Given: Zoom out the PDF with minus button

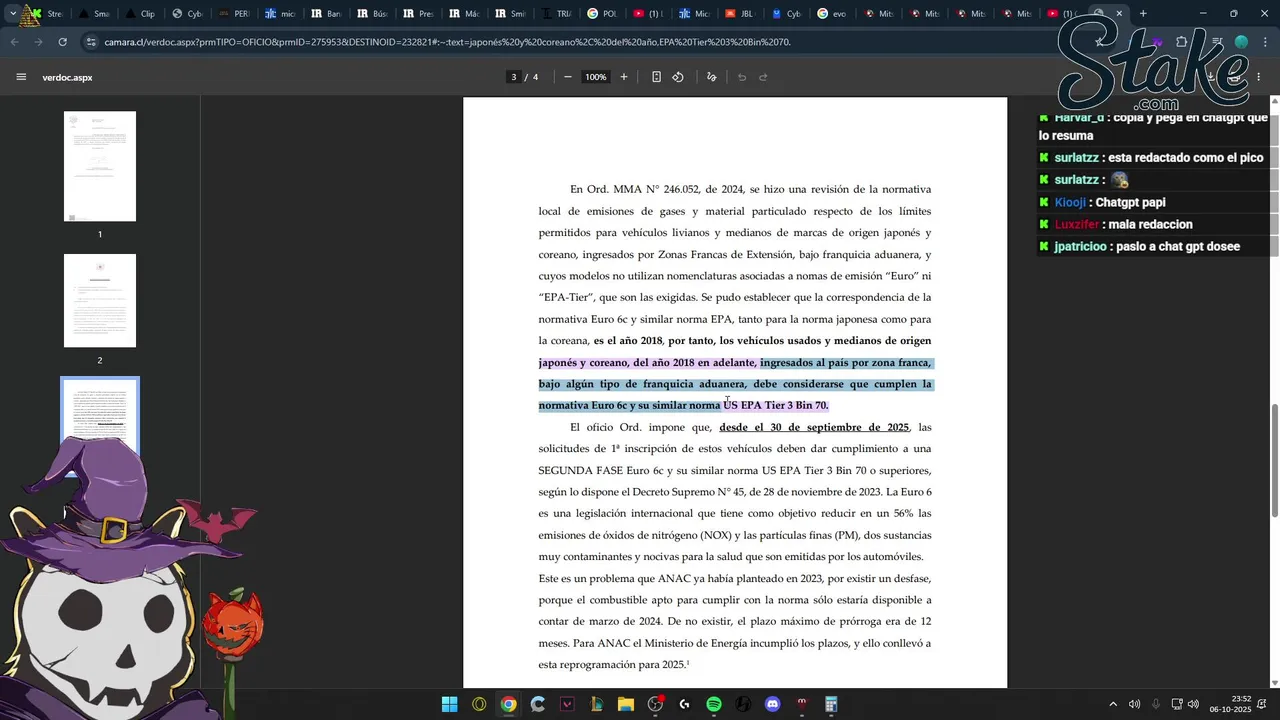Looking at the screenshot, I should coord(568,77).
